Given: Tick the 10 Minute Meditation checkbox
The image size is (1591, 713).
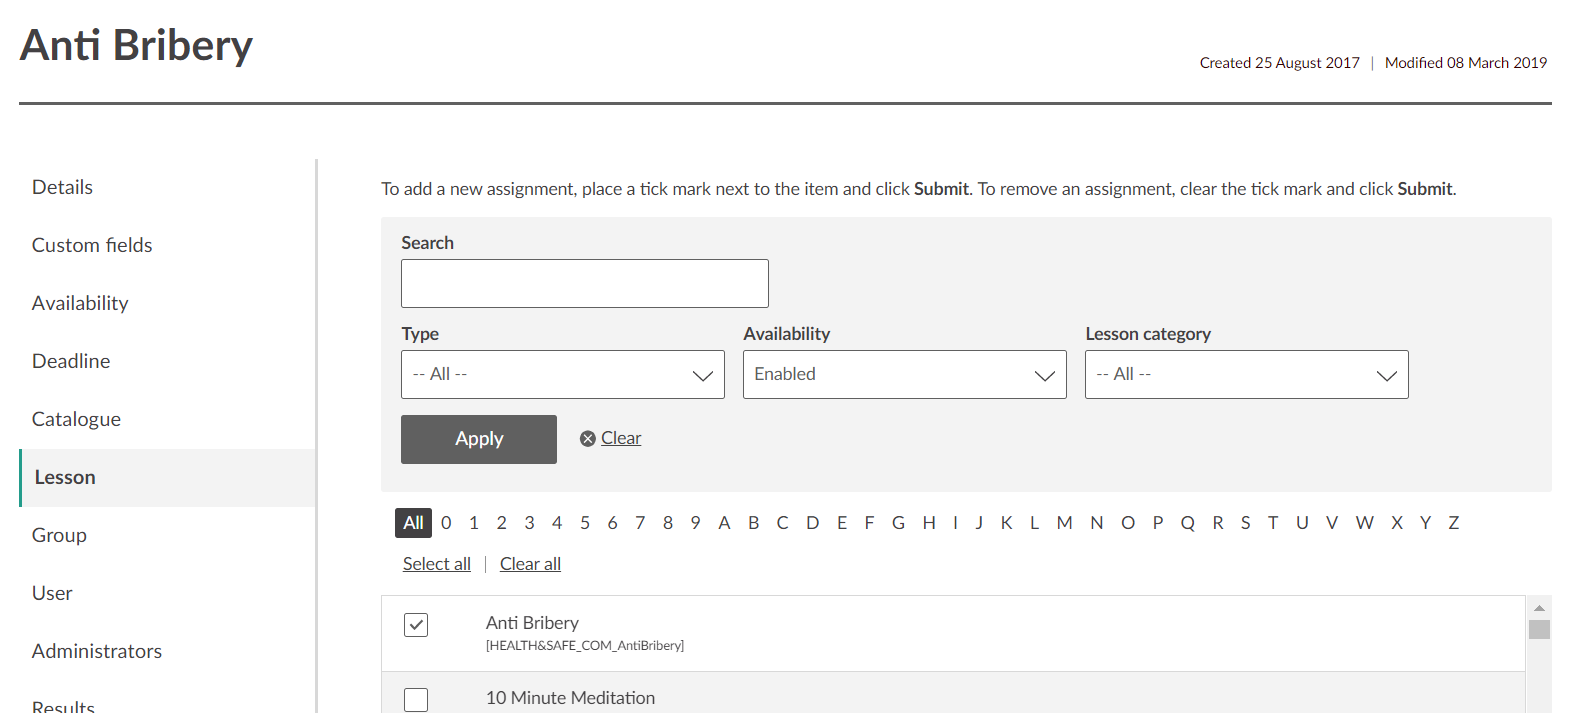Looking at the screenshot, I should (416, 699).
